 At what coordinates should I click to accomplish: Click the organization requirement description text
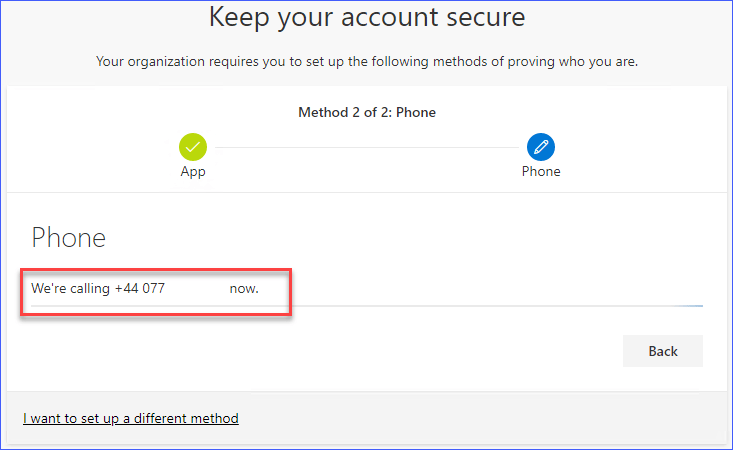point(367,62)
